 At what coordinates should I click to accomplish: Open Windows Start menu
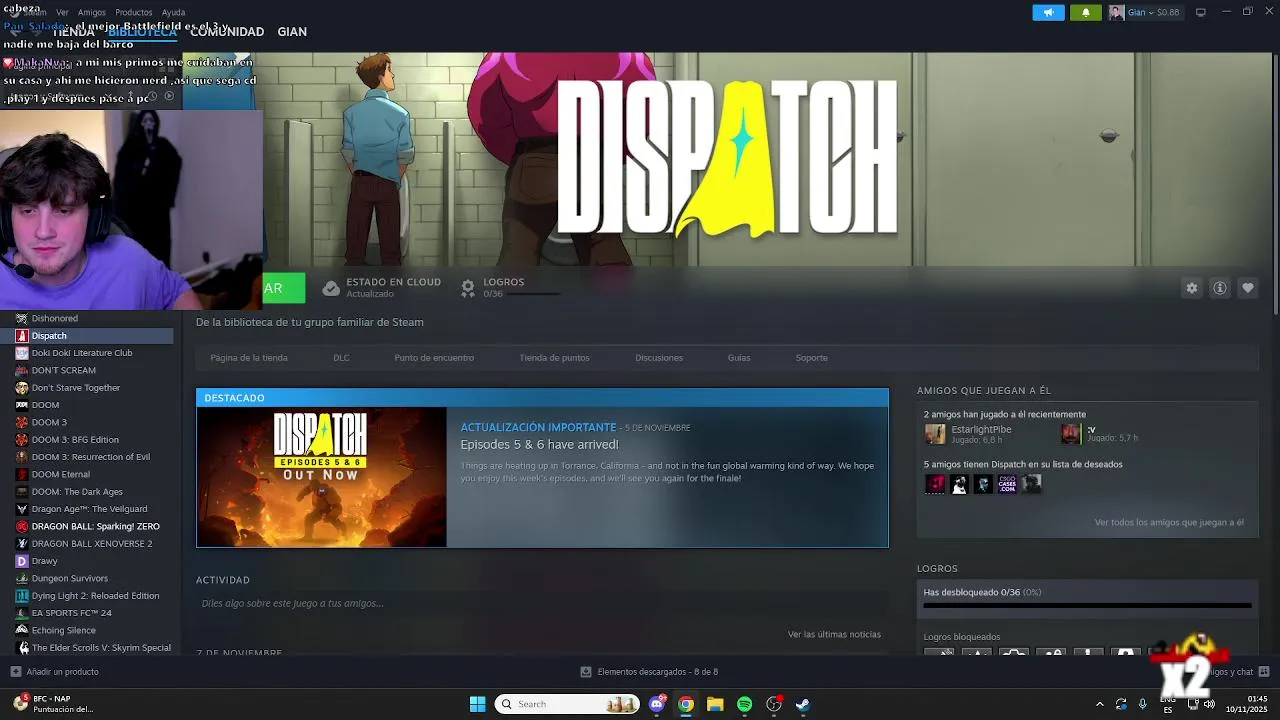pyautogui.click(x=477, y=704)
